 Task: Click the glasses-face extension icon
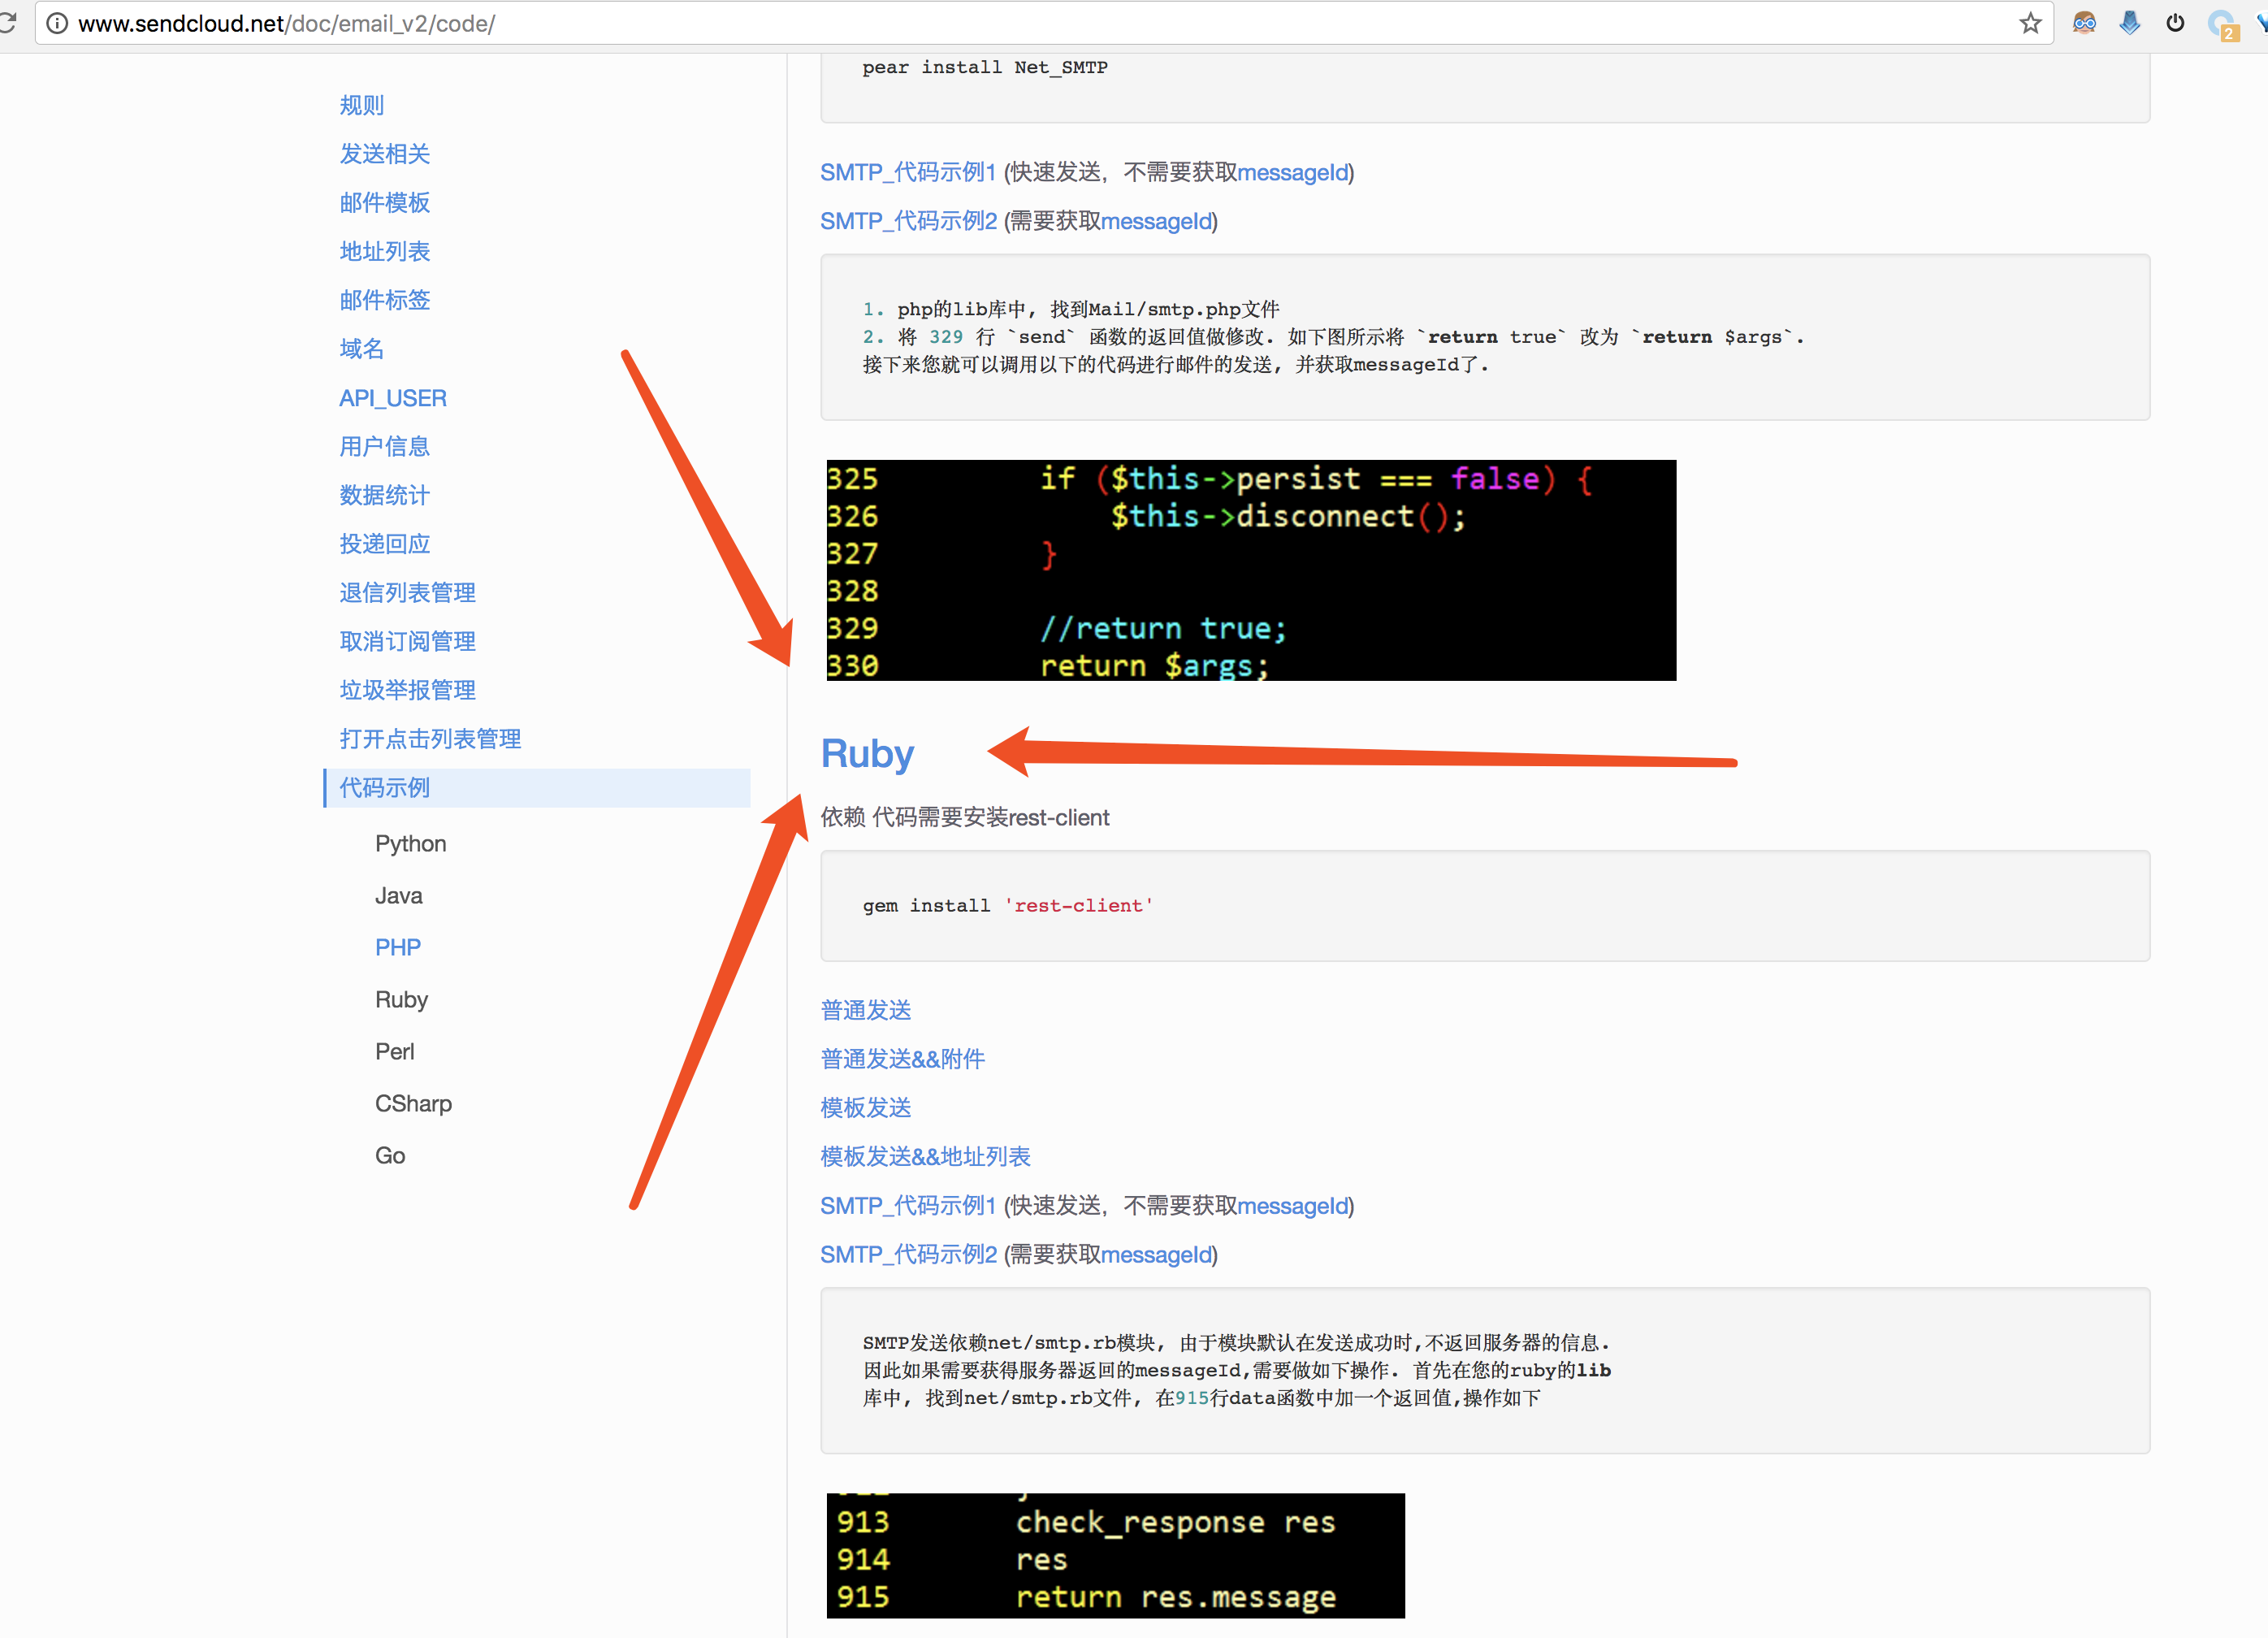tap(2084, 23)
